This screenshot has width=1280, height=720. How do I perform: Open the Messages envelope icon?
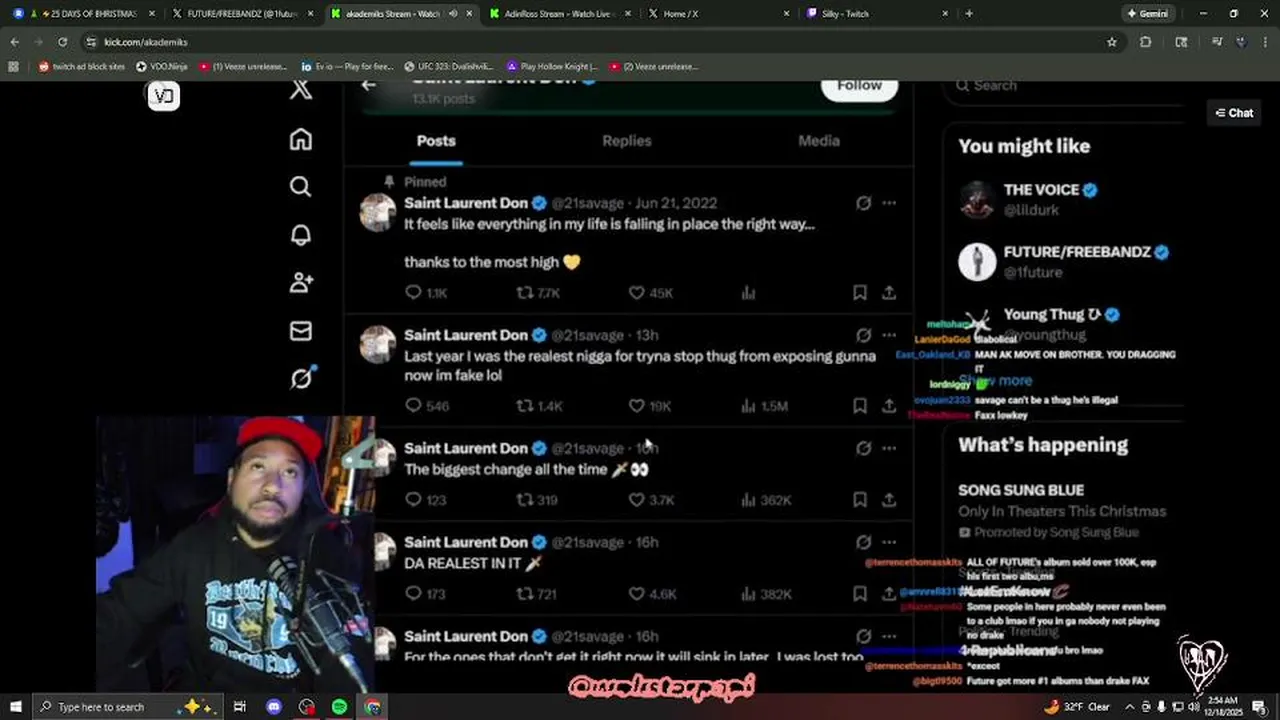click(301, 331)
